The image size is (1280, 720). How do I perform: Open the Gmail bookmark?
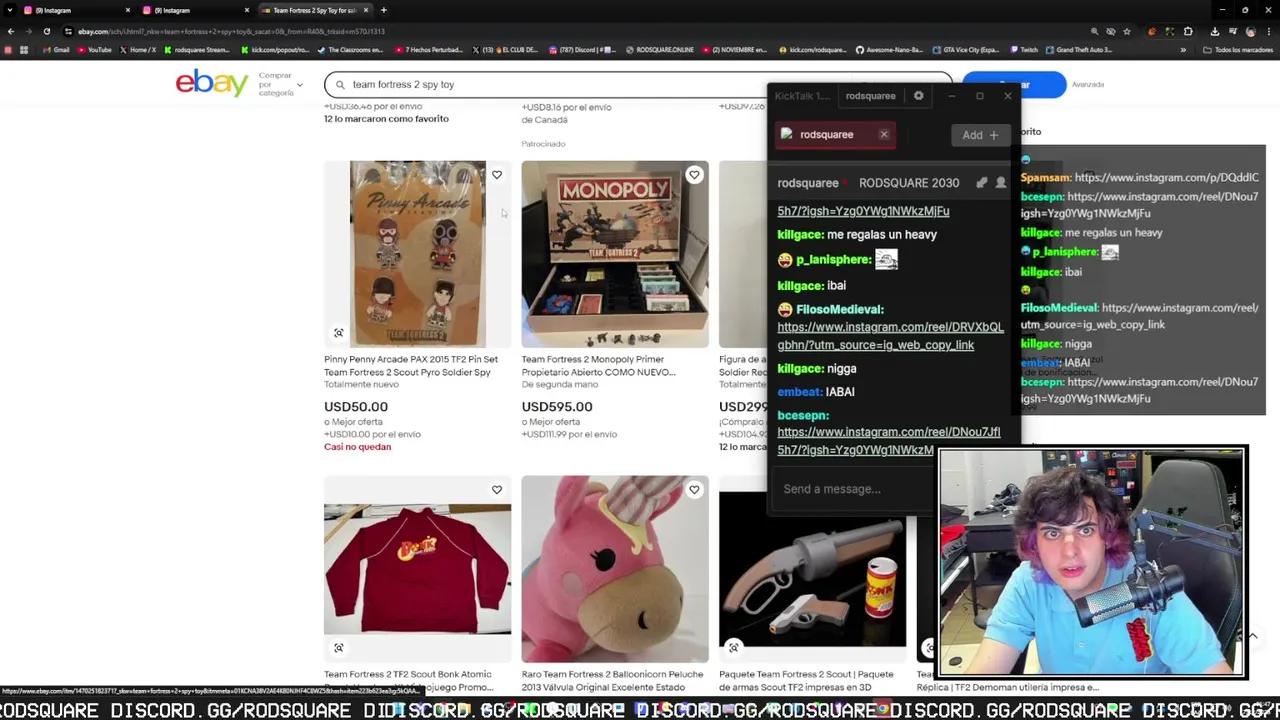coord(56,50)
